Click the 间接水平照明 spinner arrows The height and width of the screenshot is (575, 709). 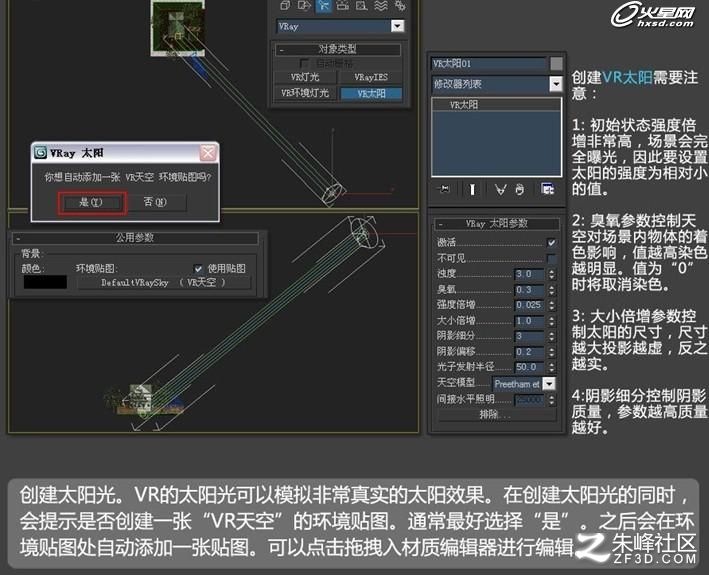(552, 400)
